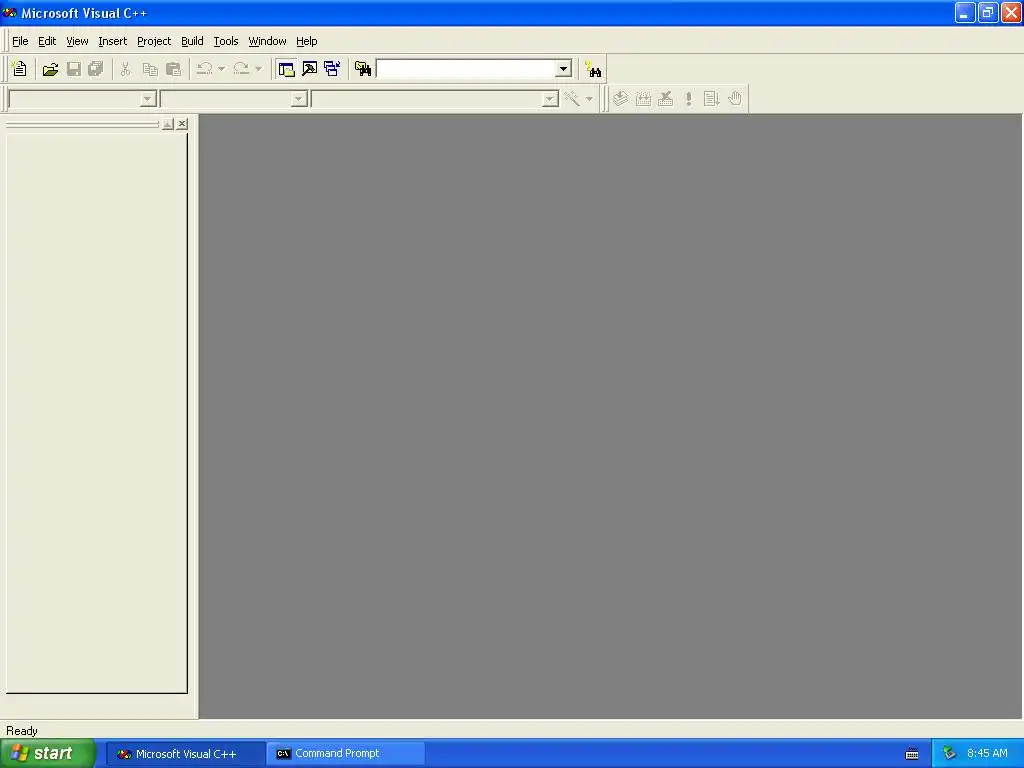Click the Open file folder icon
The height and width of the screenshot is (768, 1024).
point(50,69)
